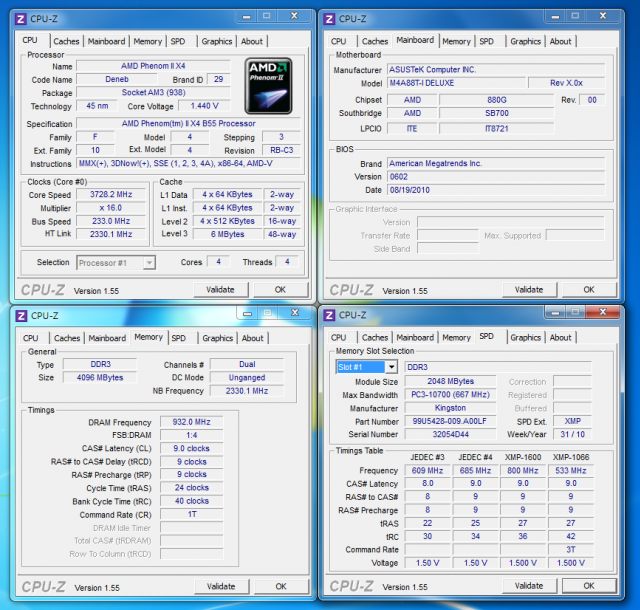The height and width of the screenshot is (610, 640).
Task: Open About tab in the CPU window
Action: (252, 41)
